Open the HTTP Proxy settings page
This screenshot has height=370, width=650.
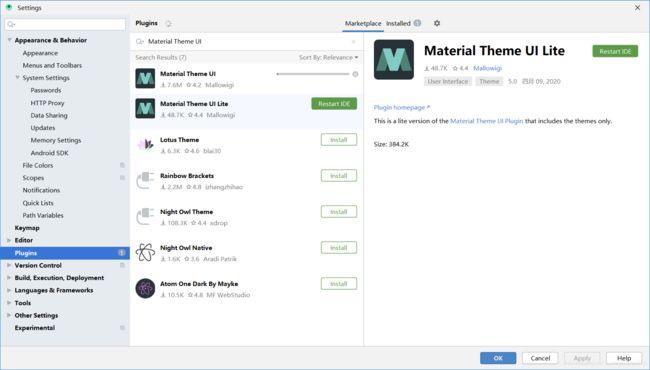point(47,103)
